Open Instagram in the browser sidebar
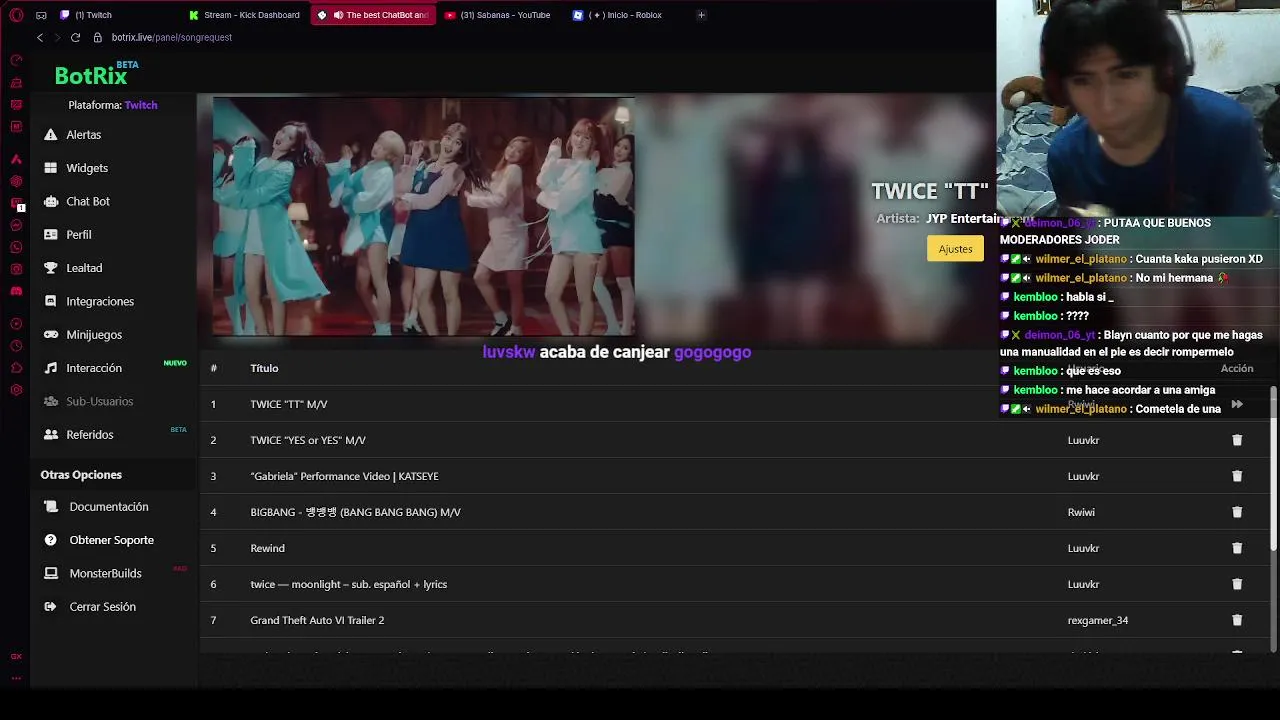Viewport: 1280px width, 720px height. click(16, 269)
